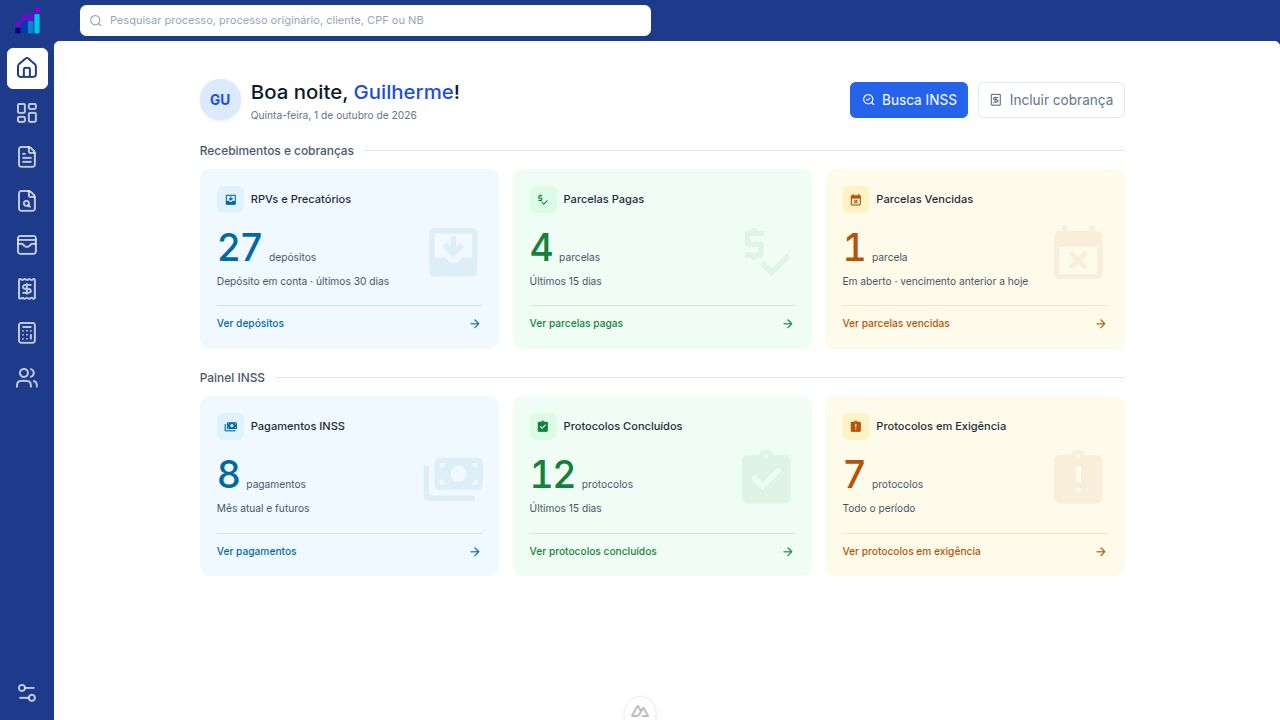Click the RPVs e Precatórios card icon
1280x720 pixels.
pyautogui.click(x=230, y=199)
